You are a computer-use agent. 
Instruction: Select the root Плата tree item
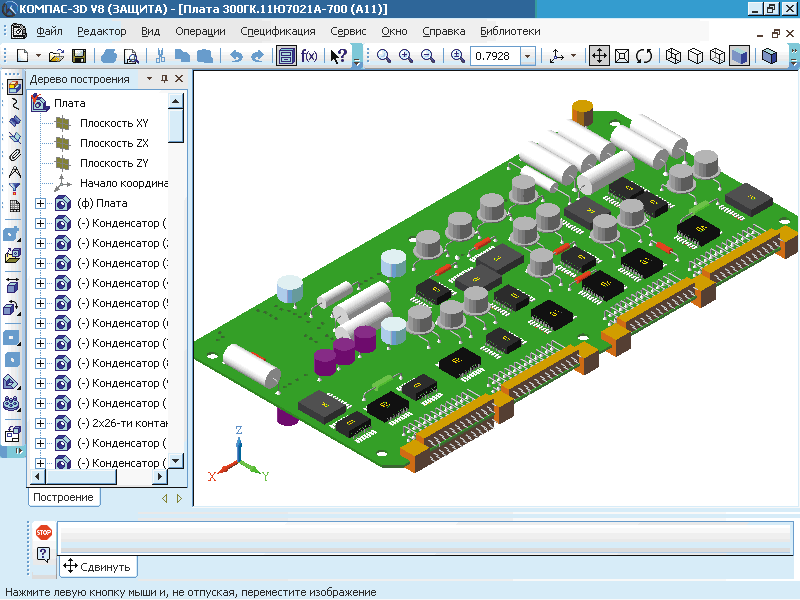69,103
